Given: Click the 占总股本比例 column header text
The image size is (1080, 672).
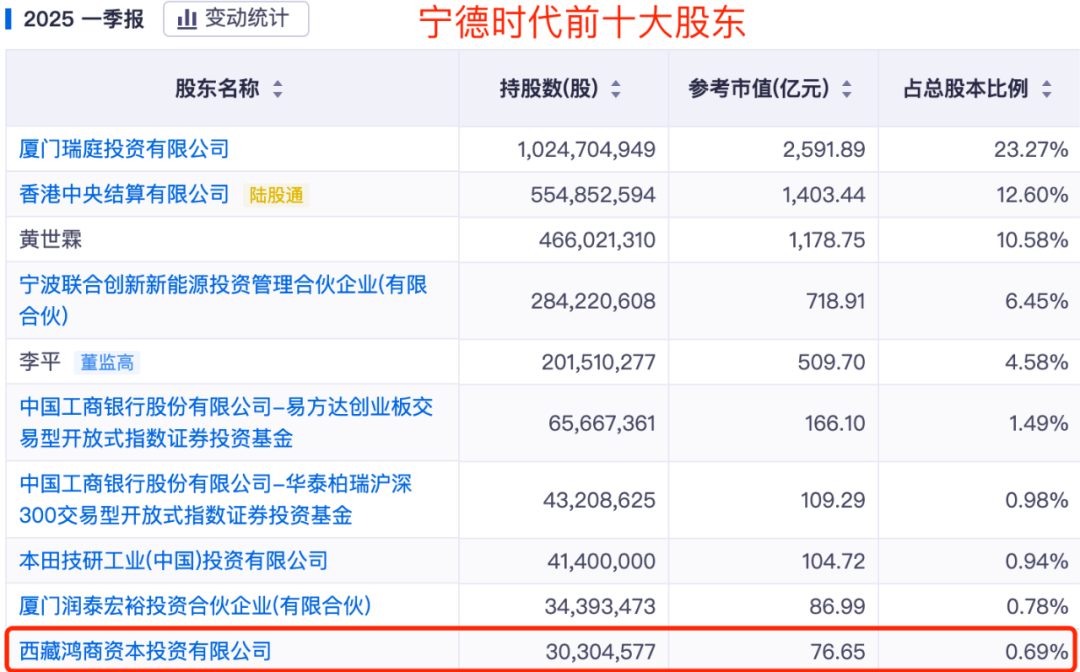Looking at the screenshot, I should pyautogui.click(x=966, y=89).
